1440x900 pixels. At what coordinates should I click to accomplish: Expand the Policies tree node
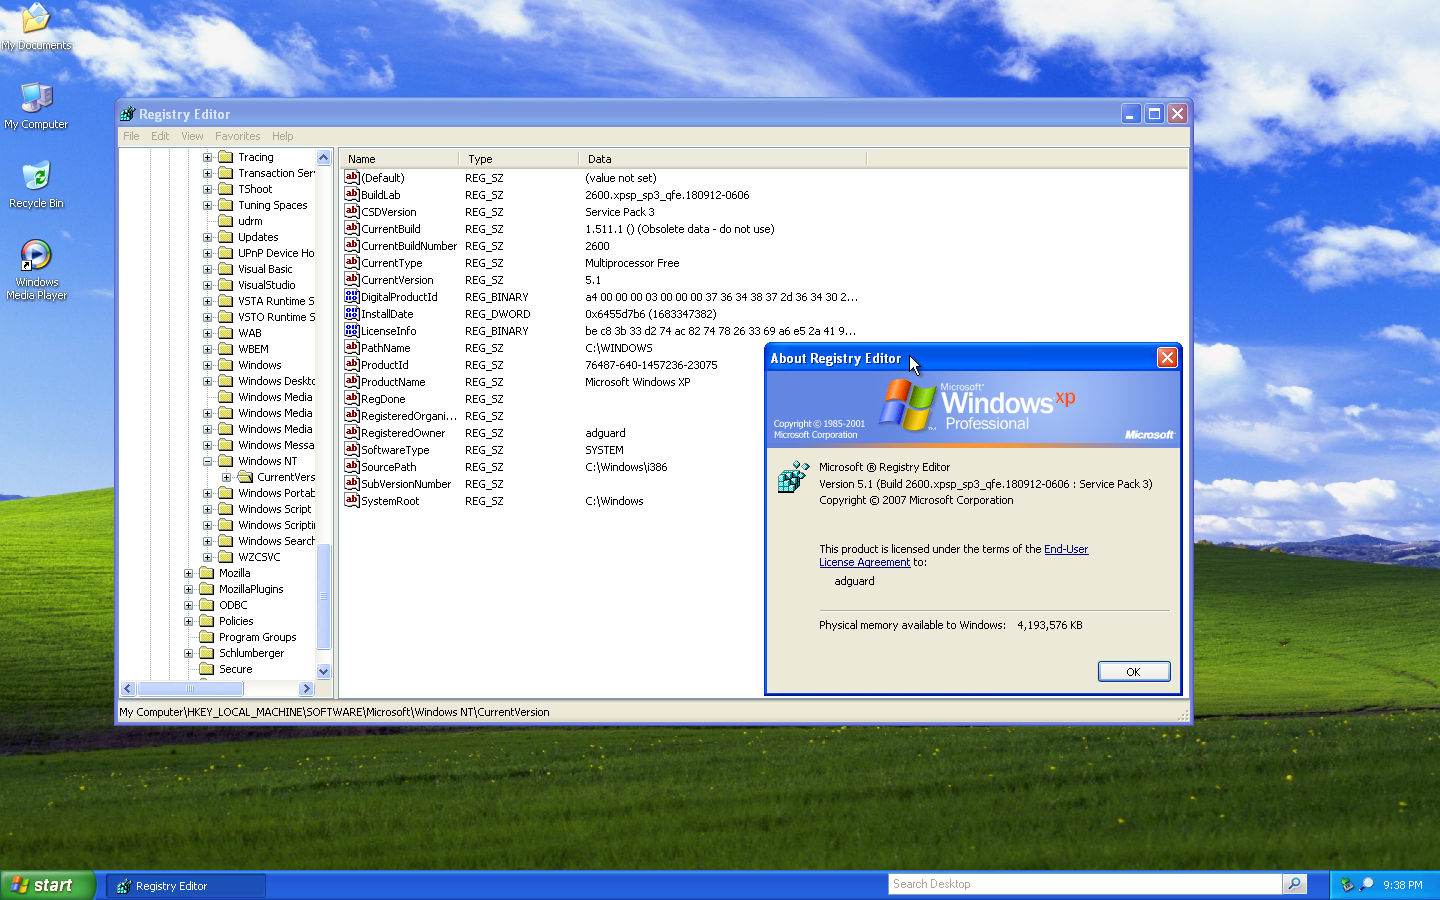click(x=188, y=621)
